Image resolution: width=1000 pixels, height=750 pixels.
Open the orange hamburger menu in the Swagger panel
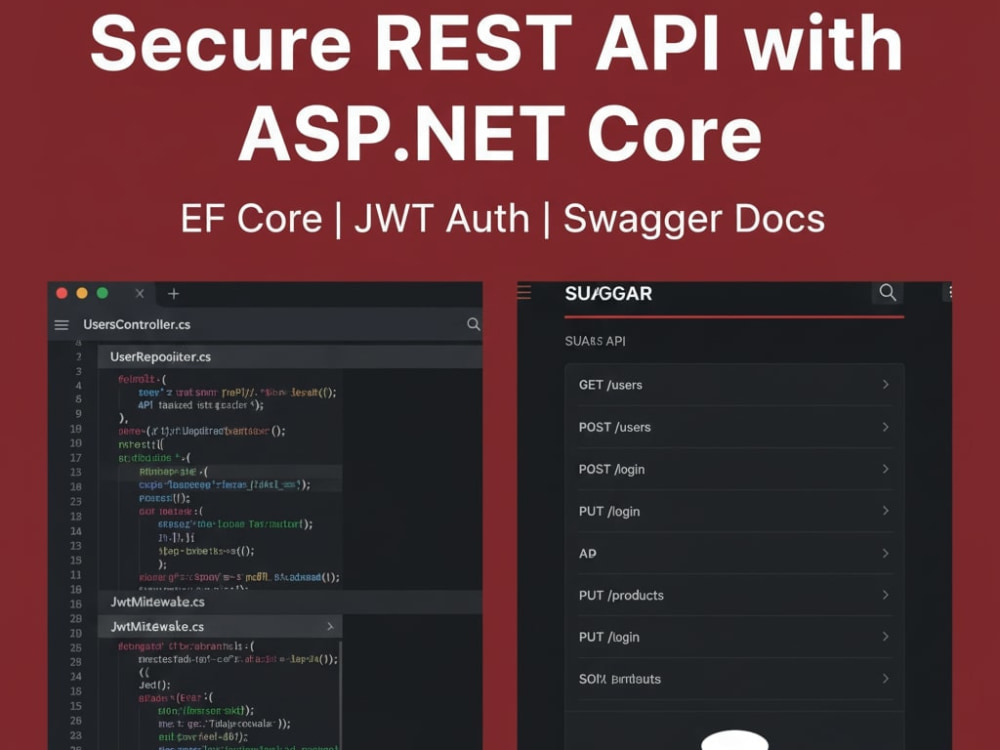[x=524, y=293]
